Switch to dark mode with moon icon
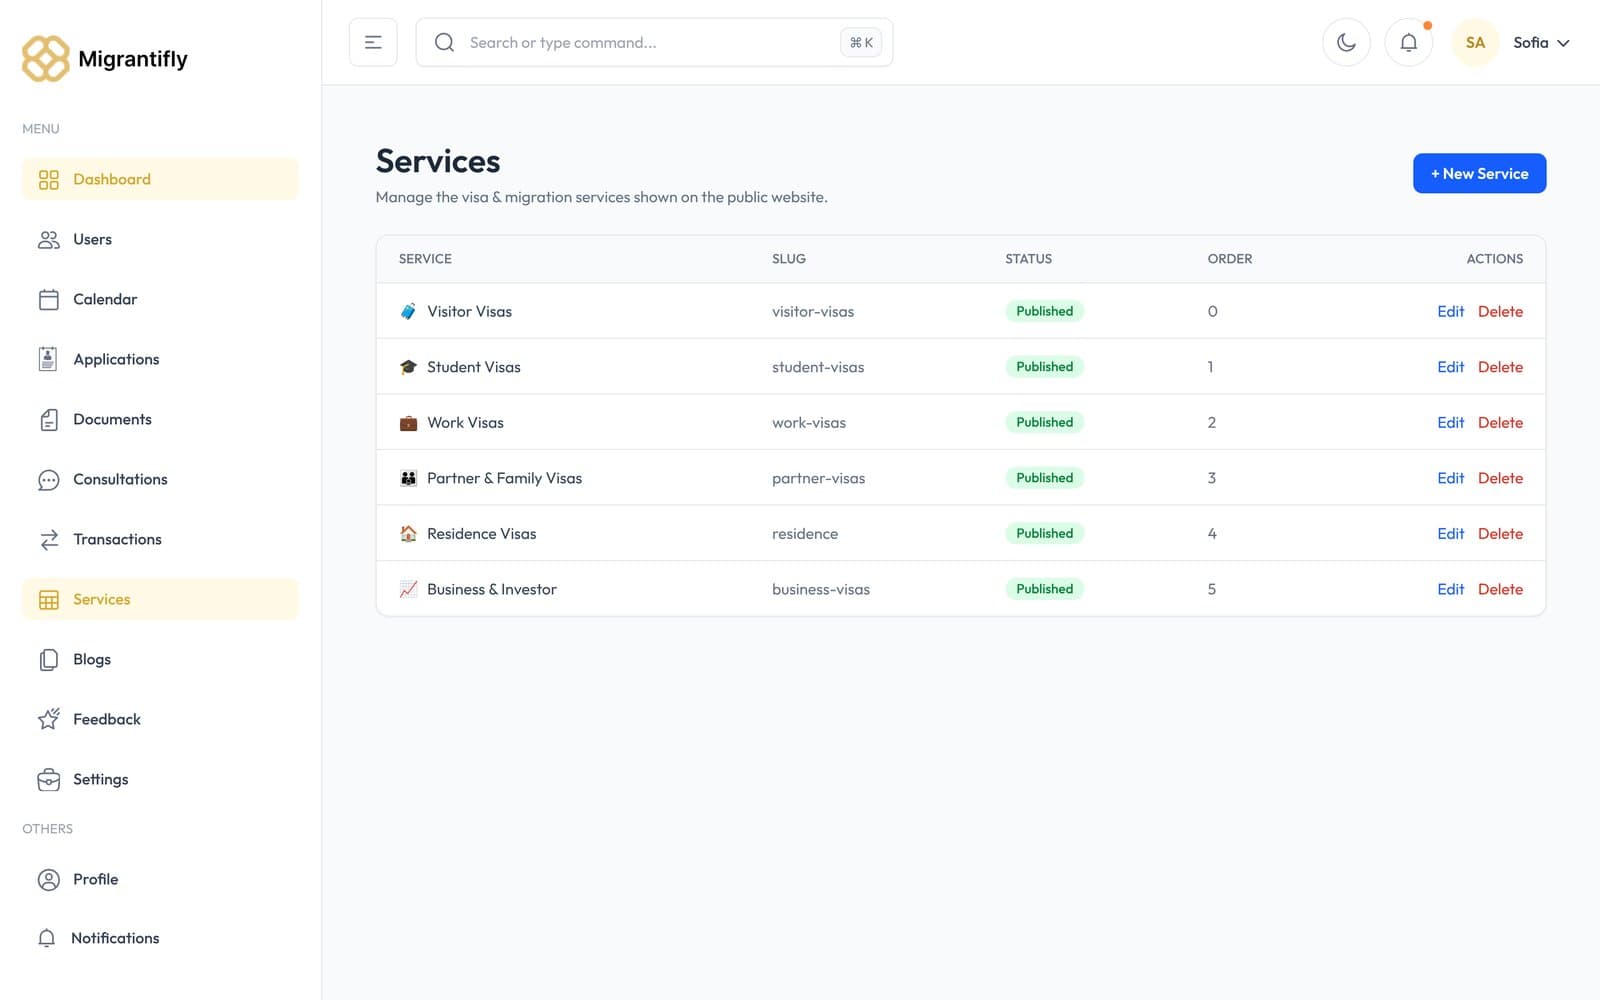 pyautogui.click(x=1346, y=42)
